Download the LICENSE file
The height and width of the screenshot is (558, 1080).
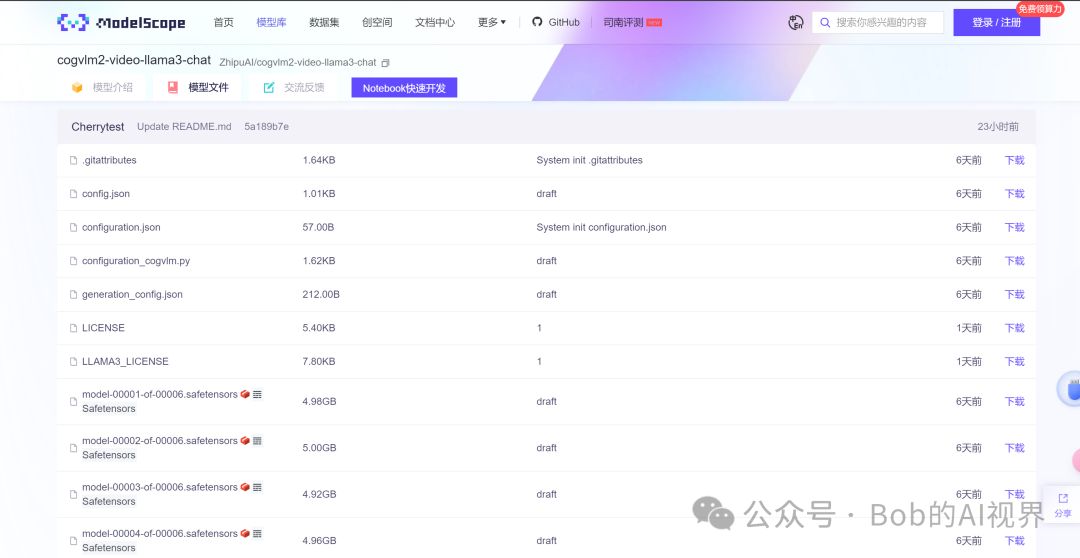[x=1014, y=328]
